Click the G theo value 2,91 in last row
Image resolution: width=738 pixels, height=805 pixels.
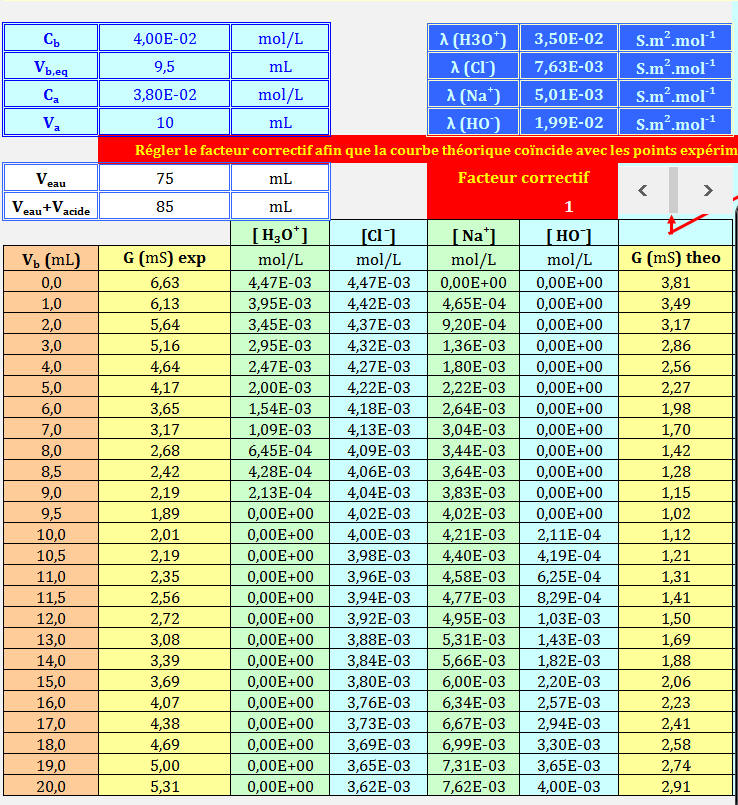click(675, 786)
